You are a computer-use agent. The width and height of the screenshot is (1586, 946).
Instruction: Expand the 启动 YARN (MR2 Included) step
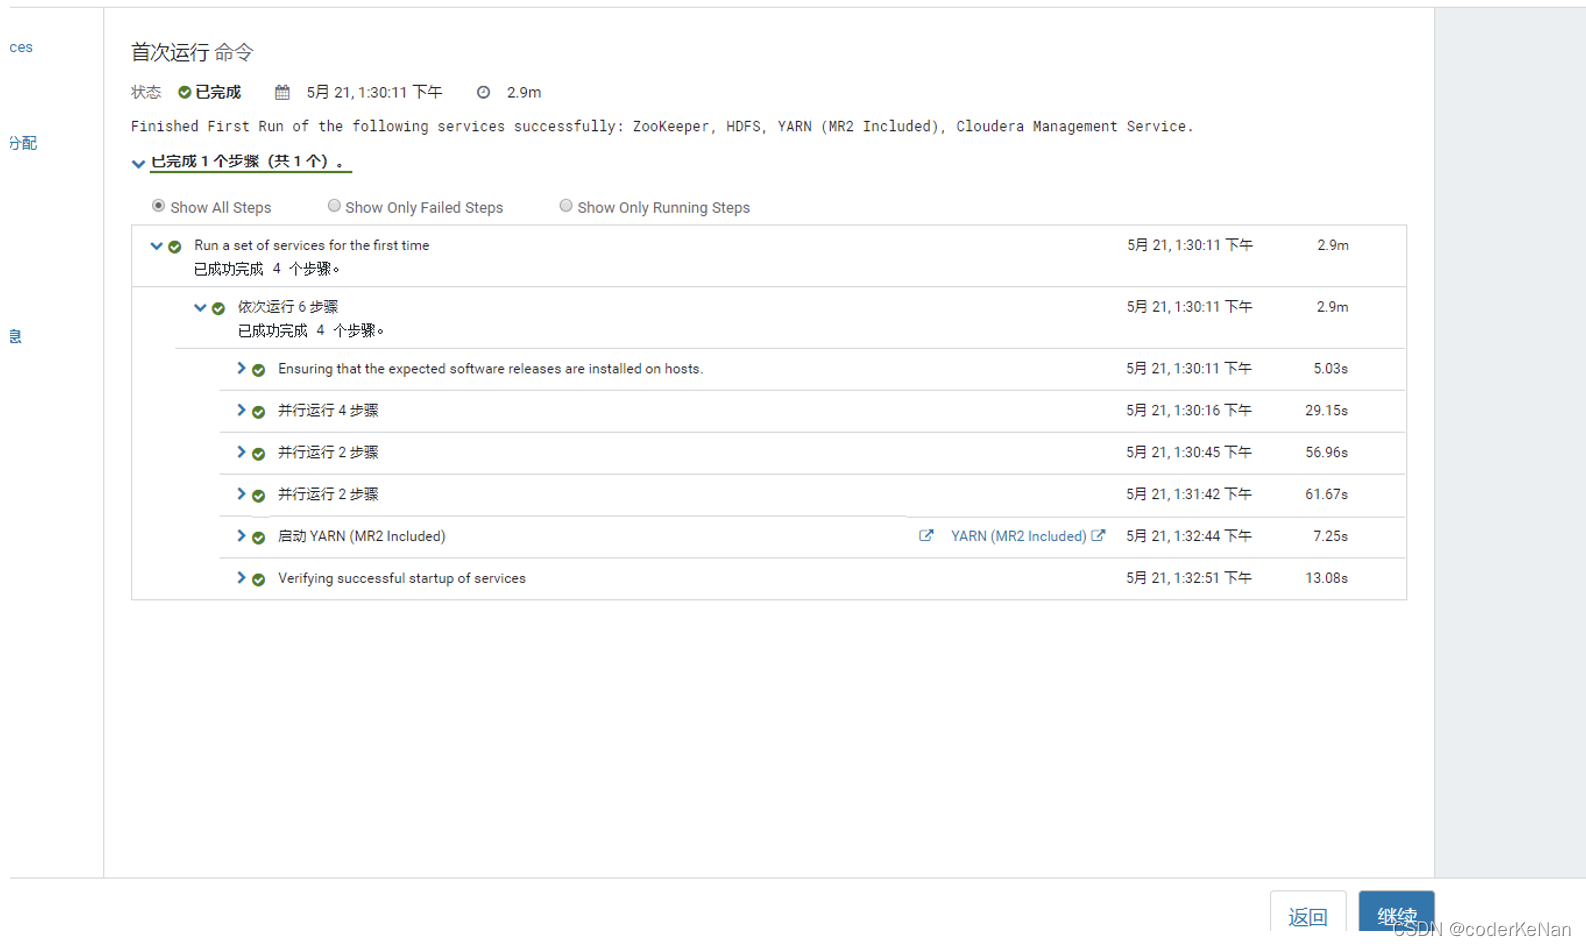pyautogui.click(x=241, y=536)
